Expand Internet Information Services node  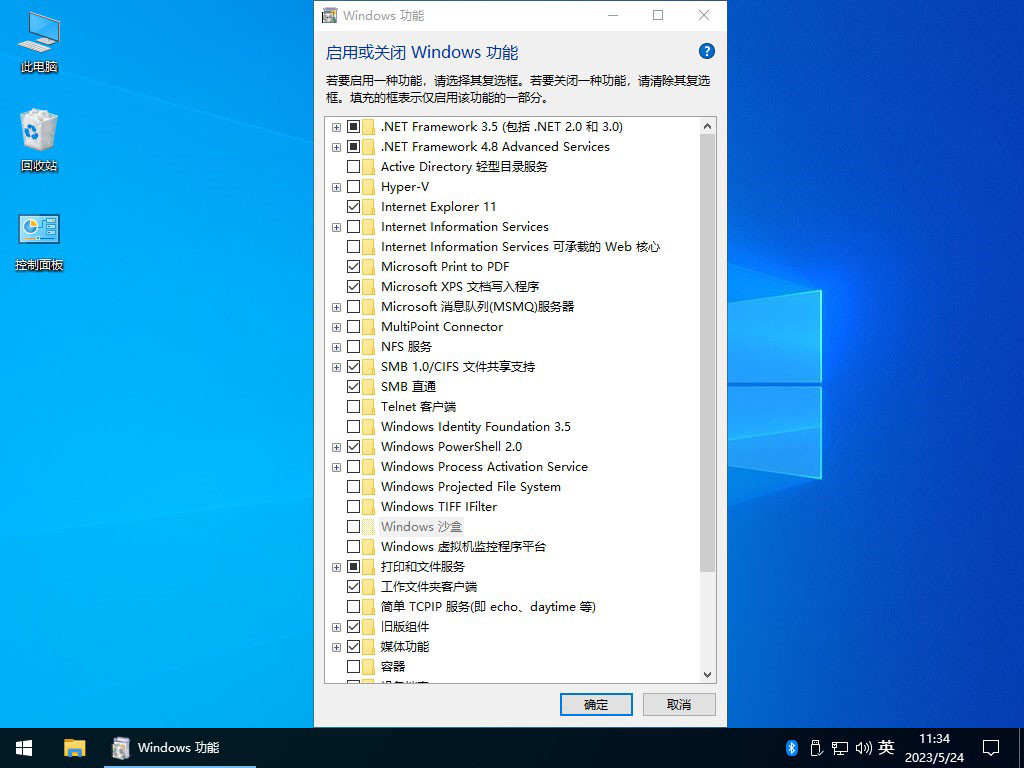point(336,227)
